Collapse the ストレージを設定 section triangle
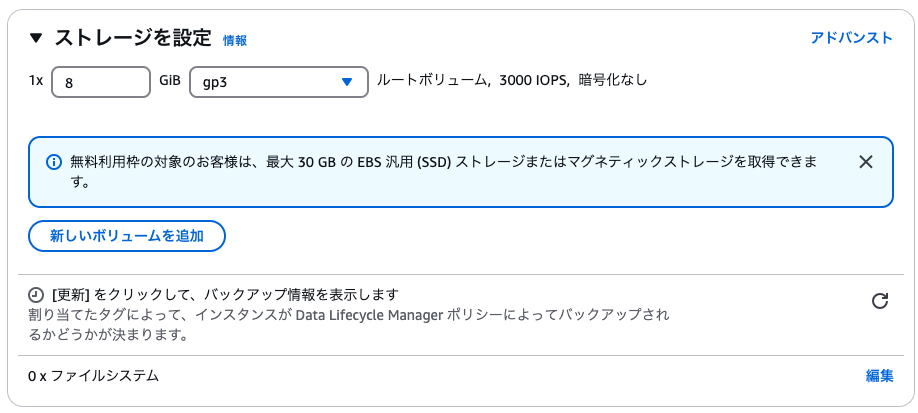This screenshot has width=918, height=413. coord(36,39)
